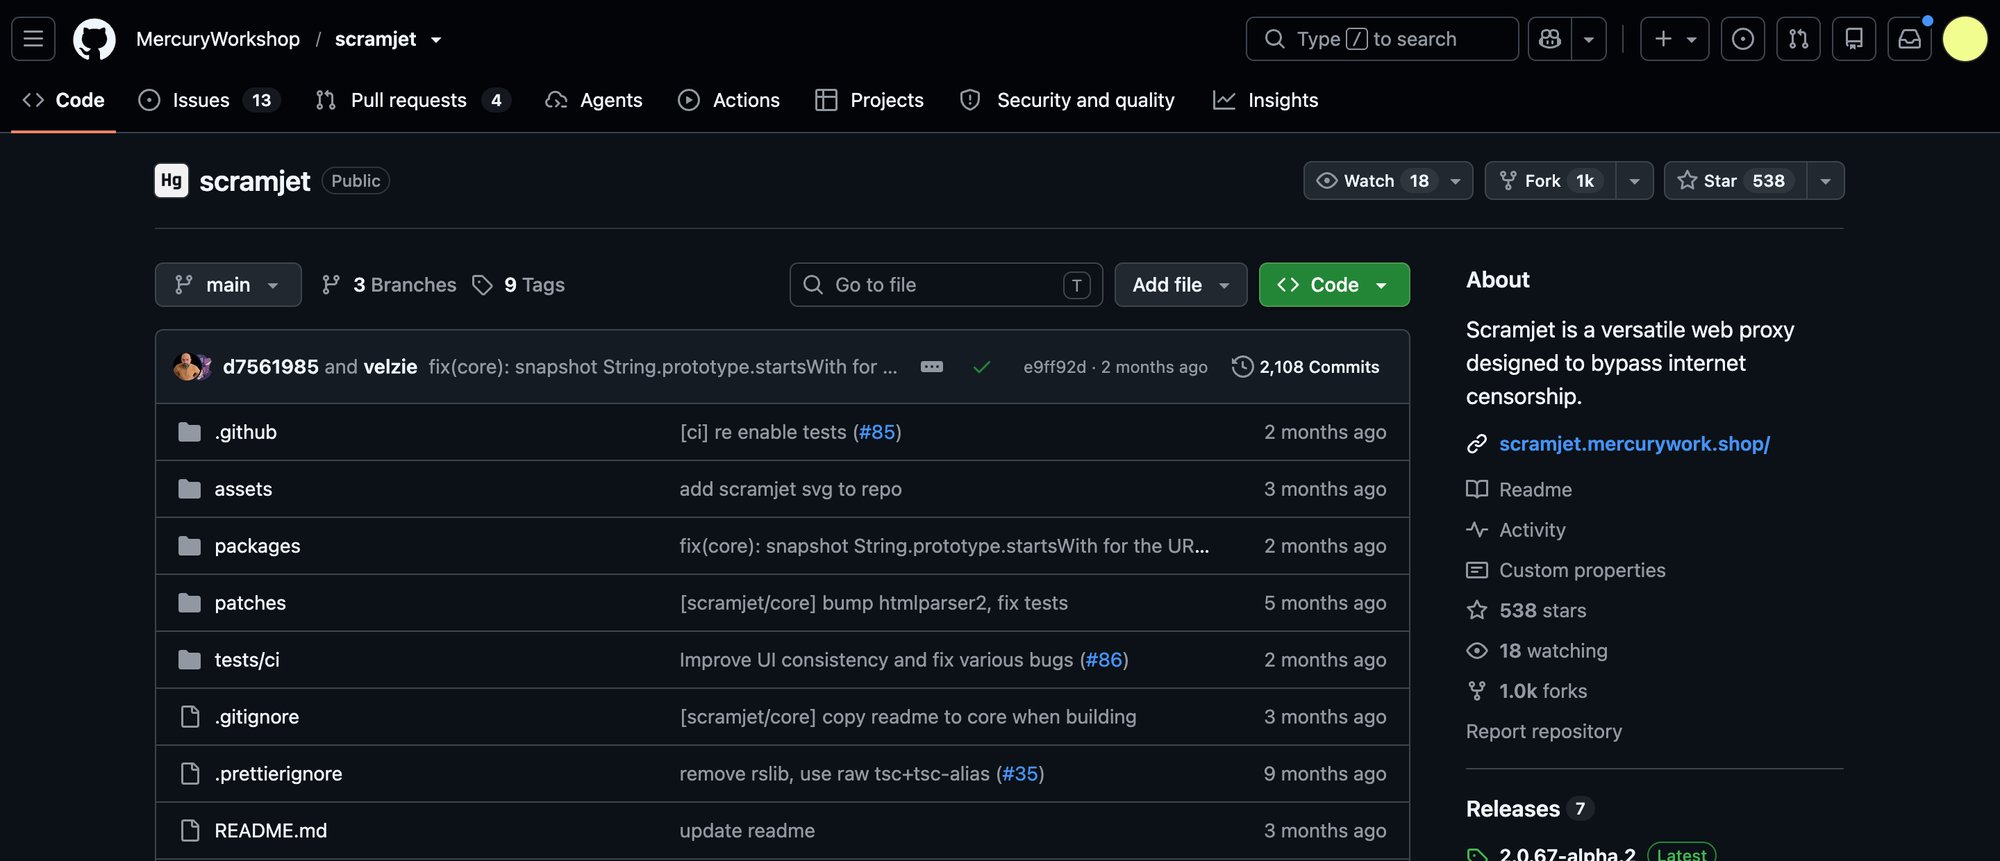The image size is (2000, 861).
Task: Star the scramjet repository
Action: tap(1735, 181)
